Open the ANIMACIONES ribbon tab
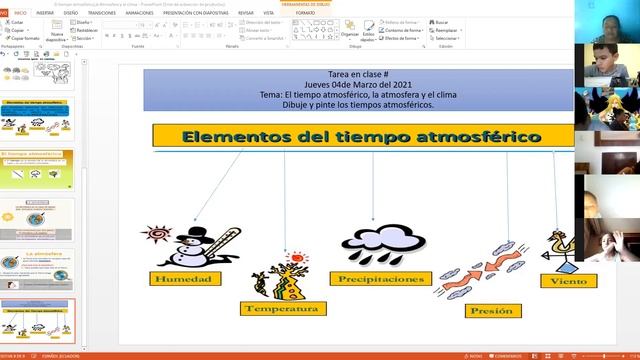This screenshot has height=360, width=640. [x=139, y=13]
